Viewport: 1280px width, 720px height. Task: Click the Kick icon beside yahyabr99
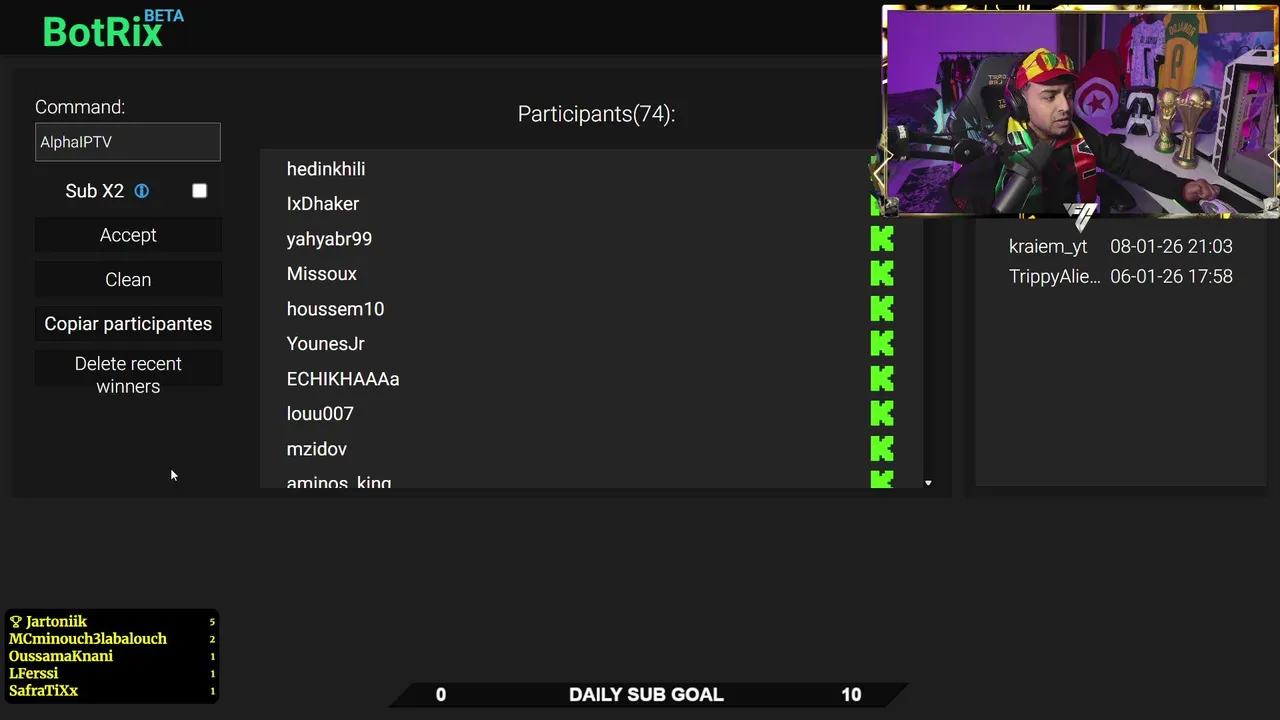tap(882, 238)
